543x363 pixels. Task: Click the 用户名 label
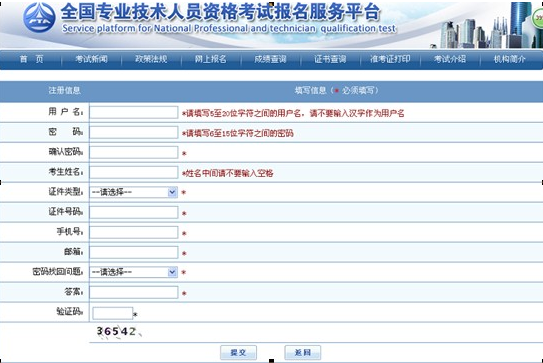click(x=65, y=112)
